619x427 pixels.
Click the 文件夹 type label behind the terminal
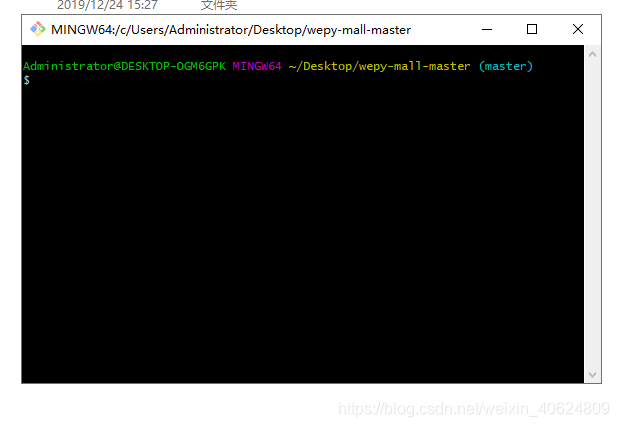[219, 5]
